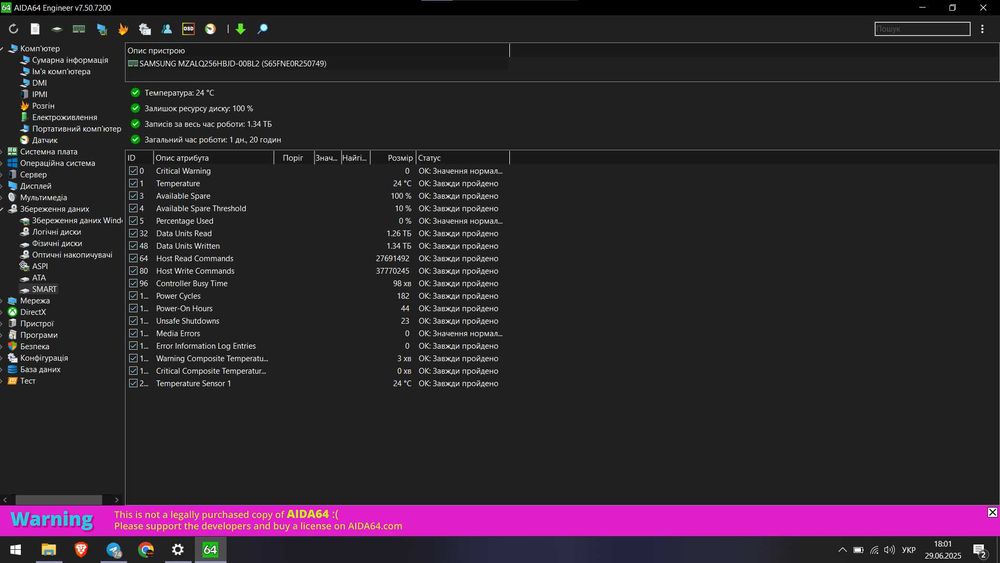Expand the Конфігурація tree node

3,358
